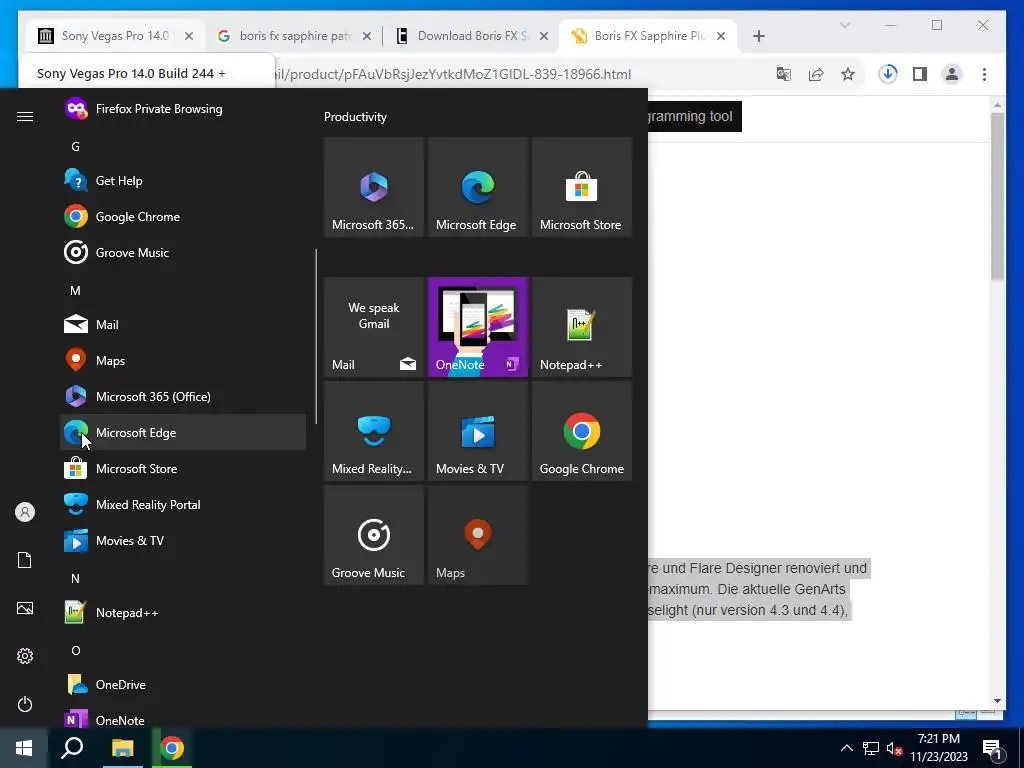Image resolution: width=1024 pixels, height=768 pixels.
Task: Open Chrome tab search dropdown arrow
Action: tap(844, 25)
